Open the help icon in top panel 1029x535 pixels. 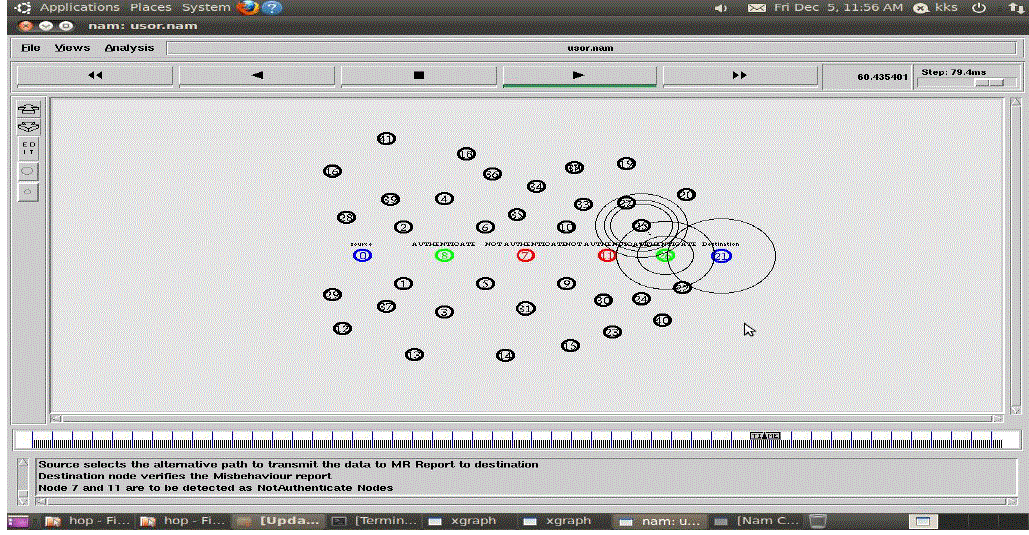pos(272,8)
